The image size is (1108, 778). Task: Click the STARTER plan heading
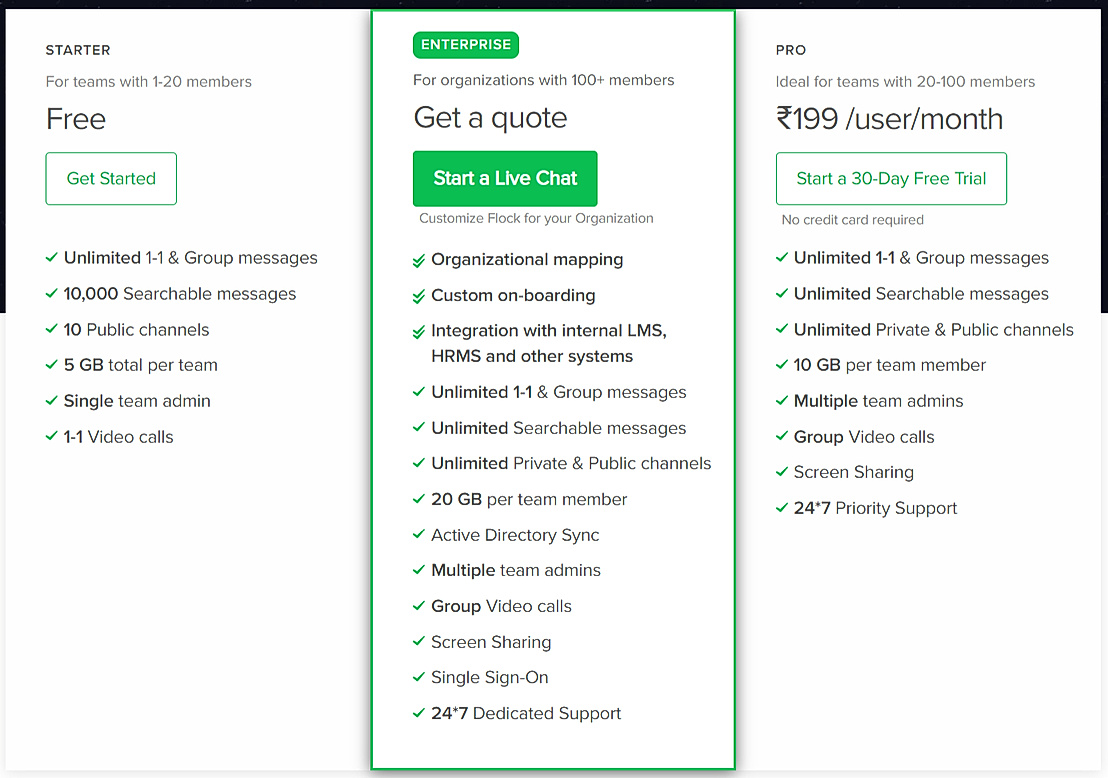[78, 50]
